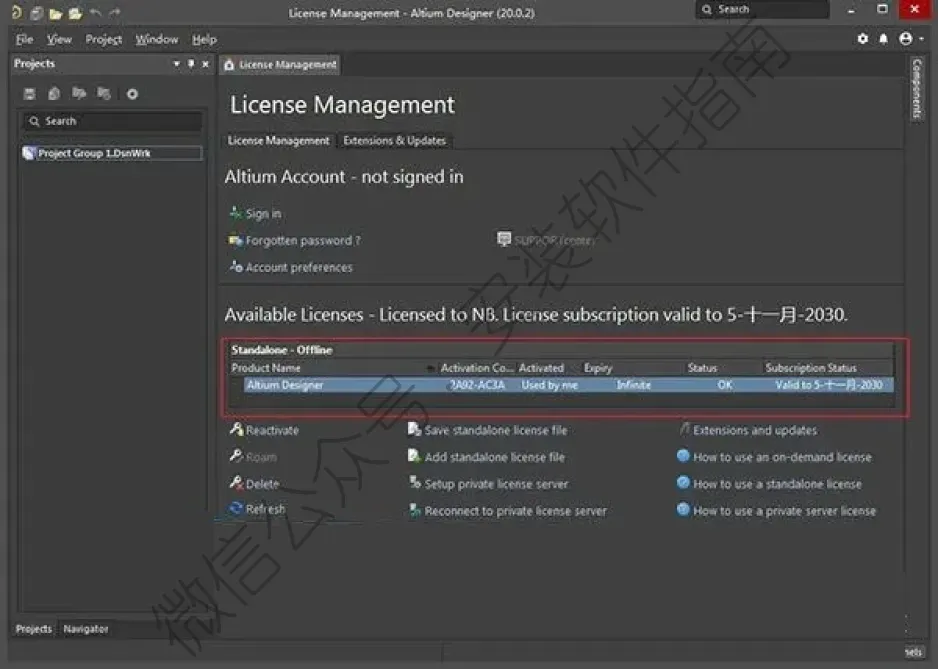
Task: Click open project folder icon in Projects toolbar
Action: tap(79, 93)
